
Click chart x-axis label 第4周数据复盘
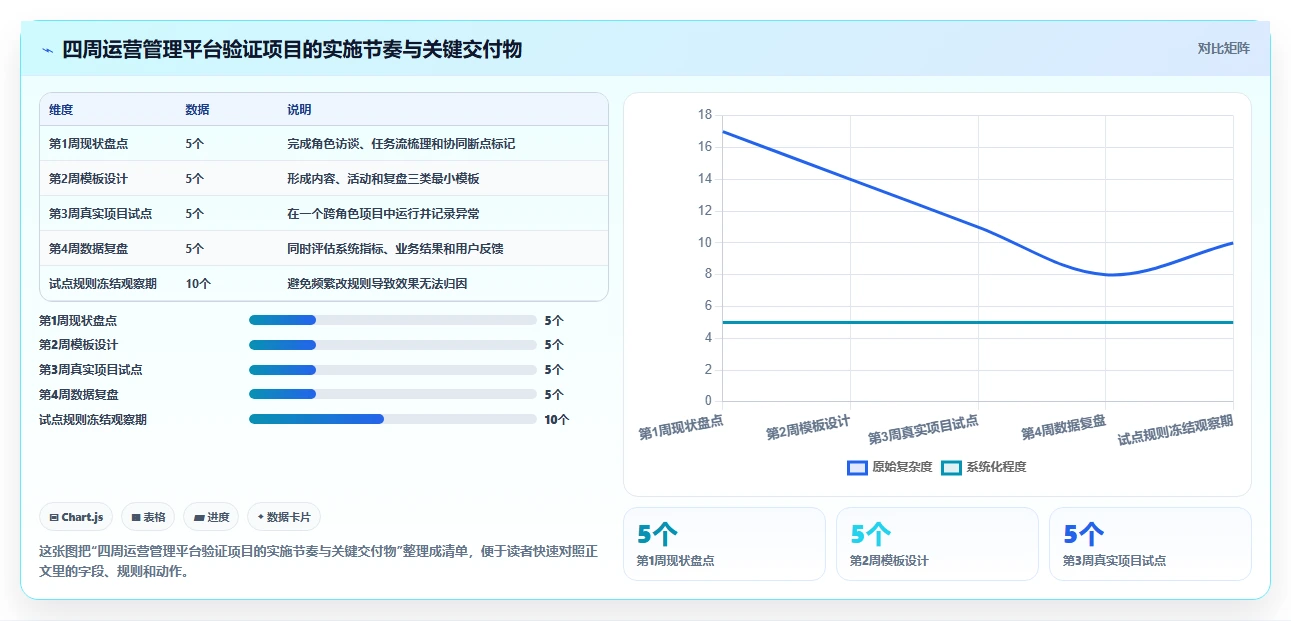point(1064,428)
